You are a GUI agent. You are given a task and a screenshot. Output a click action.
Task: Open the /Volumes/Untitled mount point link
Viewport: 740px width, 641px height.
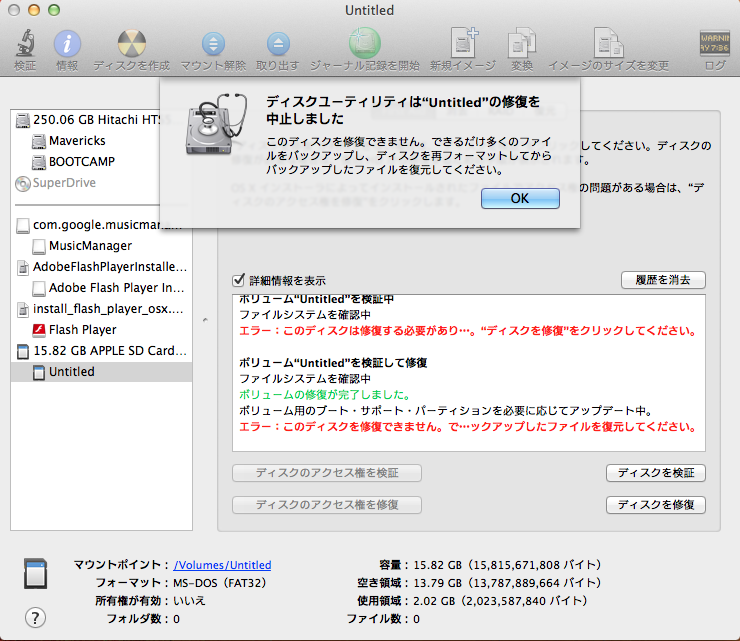coord(222,565)
